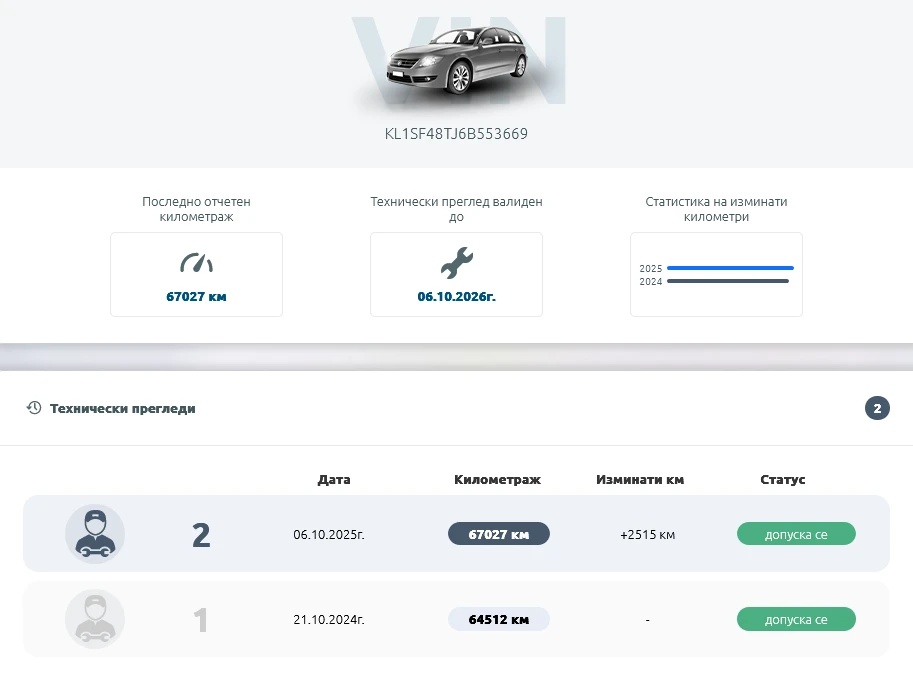This screenshot has width=913, height=688.
Task: Select the mechanic avatar for inspection 2
Action: point(95,534)
